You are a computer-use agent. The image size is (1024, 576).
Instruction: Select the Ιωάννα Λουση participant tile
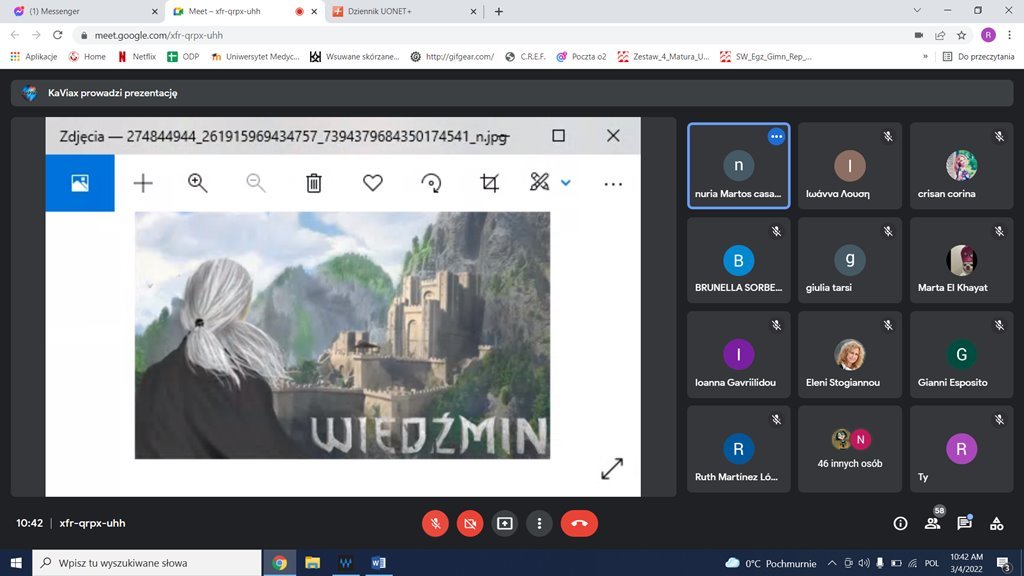850,166
